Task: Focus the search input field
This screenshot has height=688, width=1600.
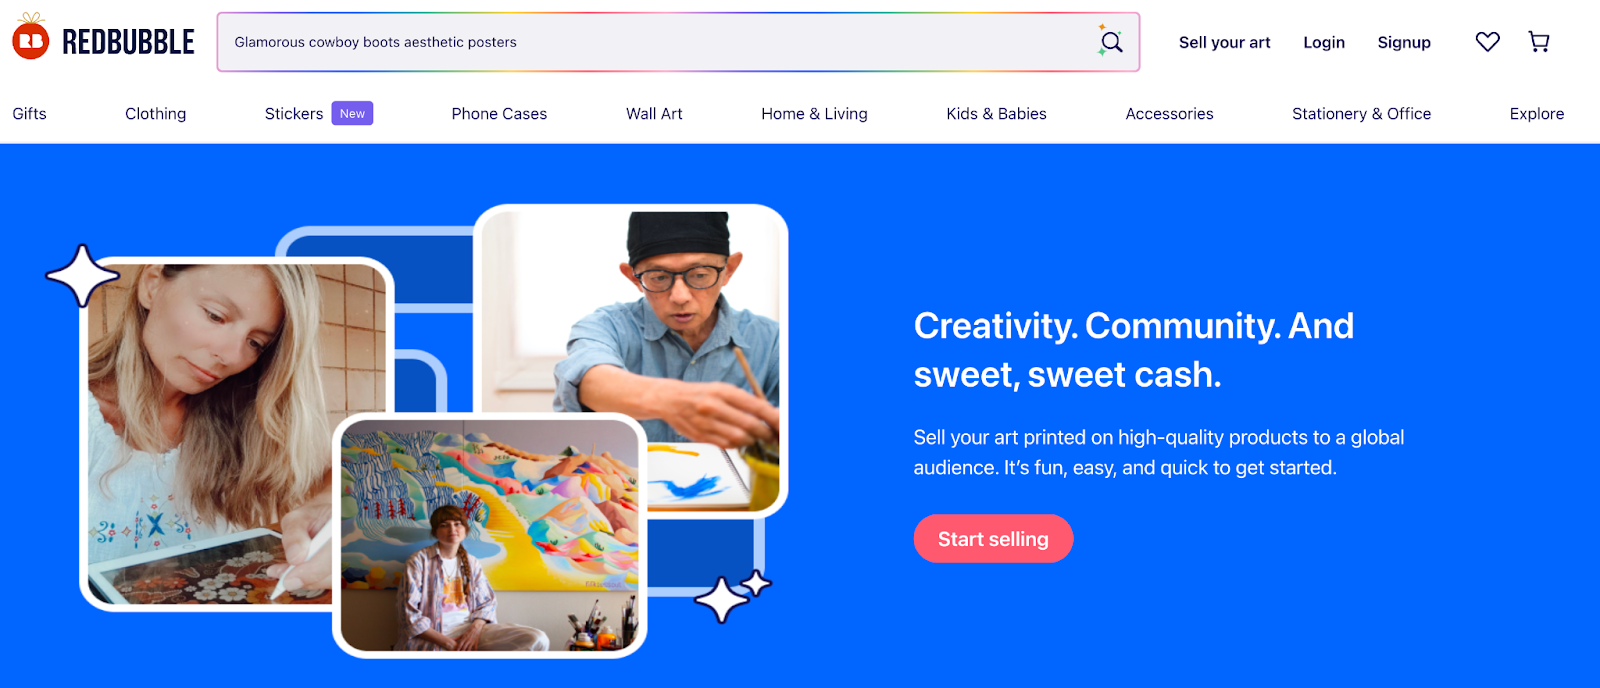Action: click(x=655, y=42)
